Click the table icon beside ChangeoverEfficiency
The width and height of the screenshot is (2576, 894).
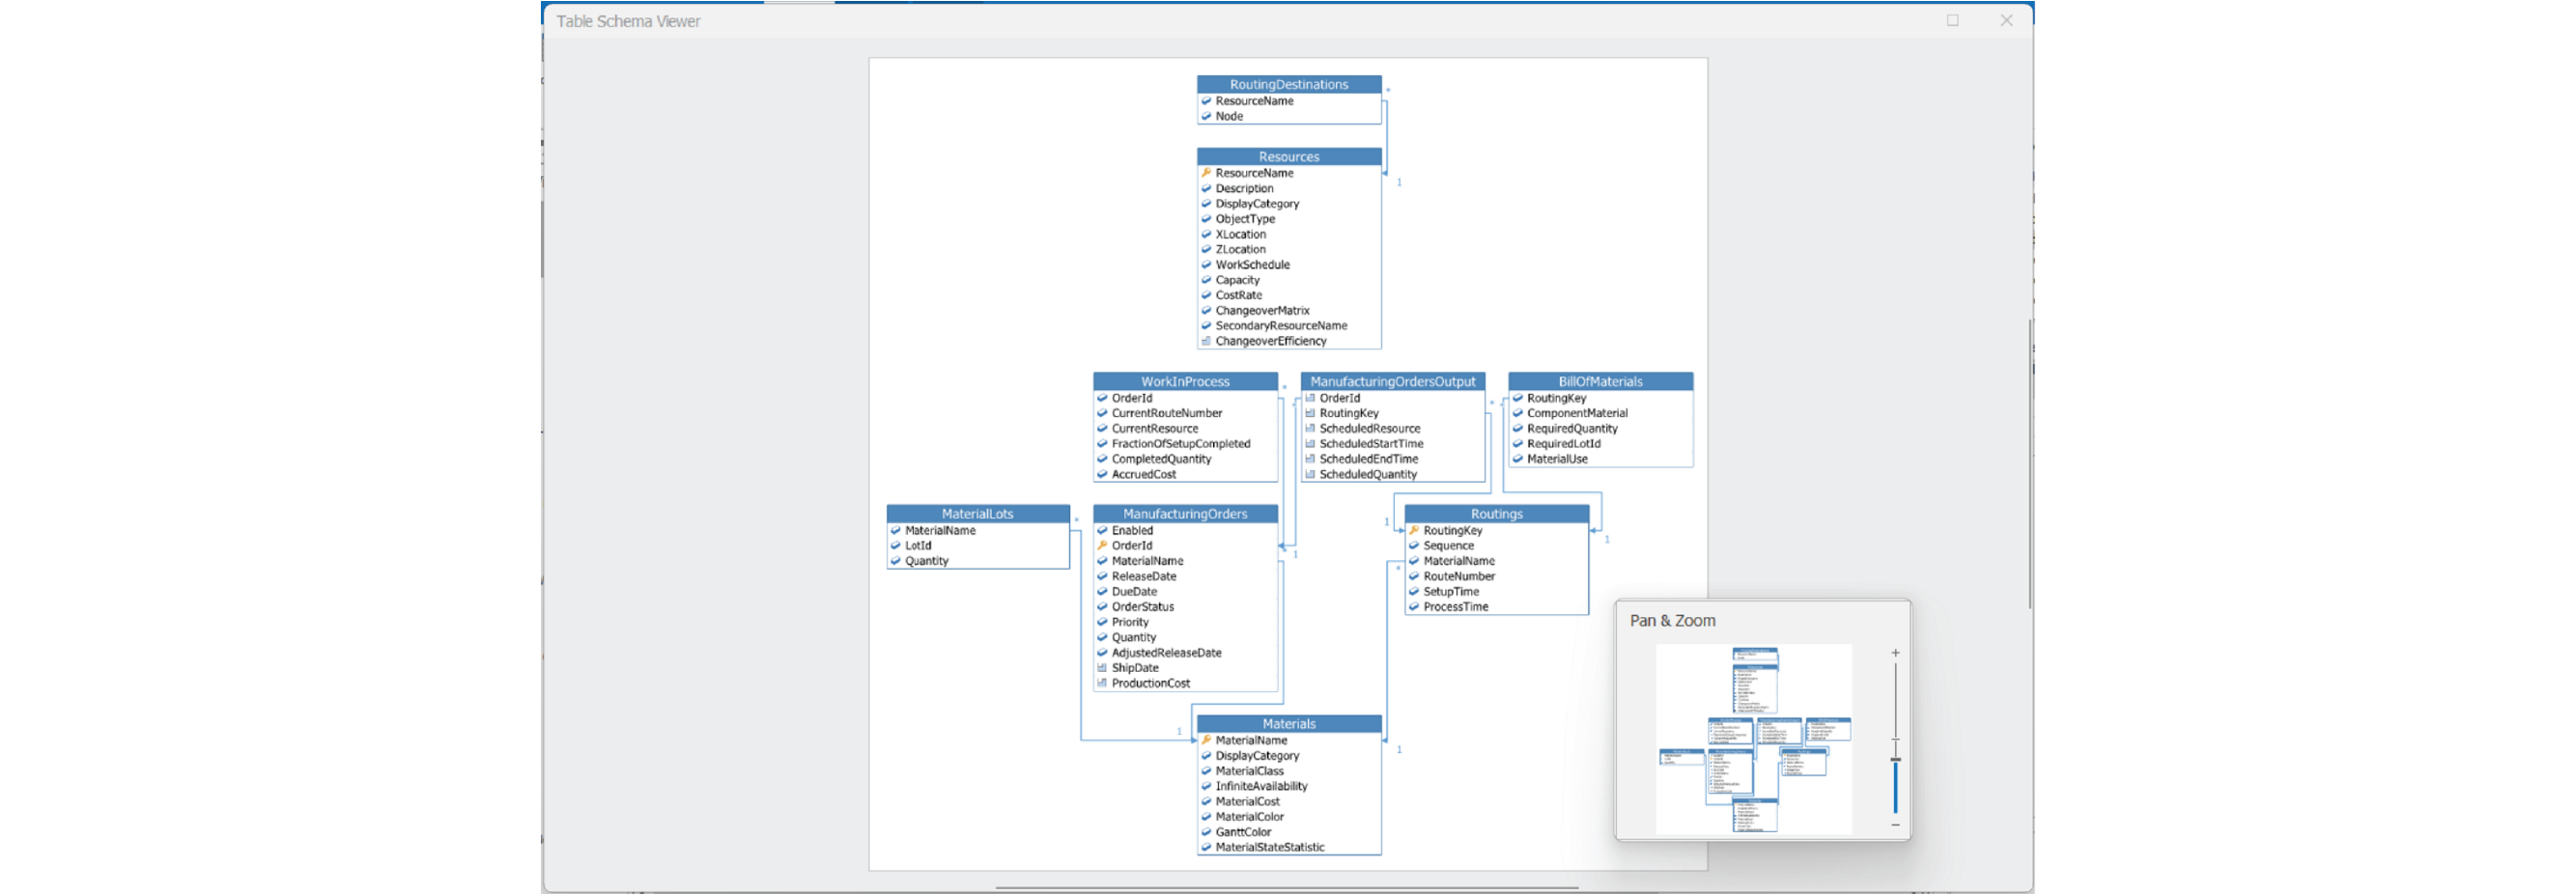click(x=1206, y=341)
